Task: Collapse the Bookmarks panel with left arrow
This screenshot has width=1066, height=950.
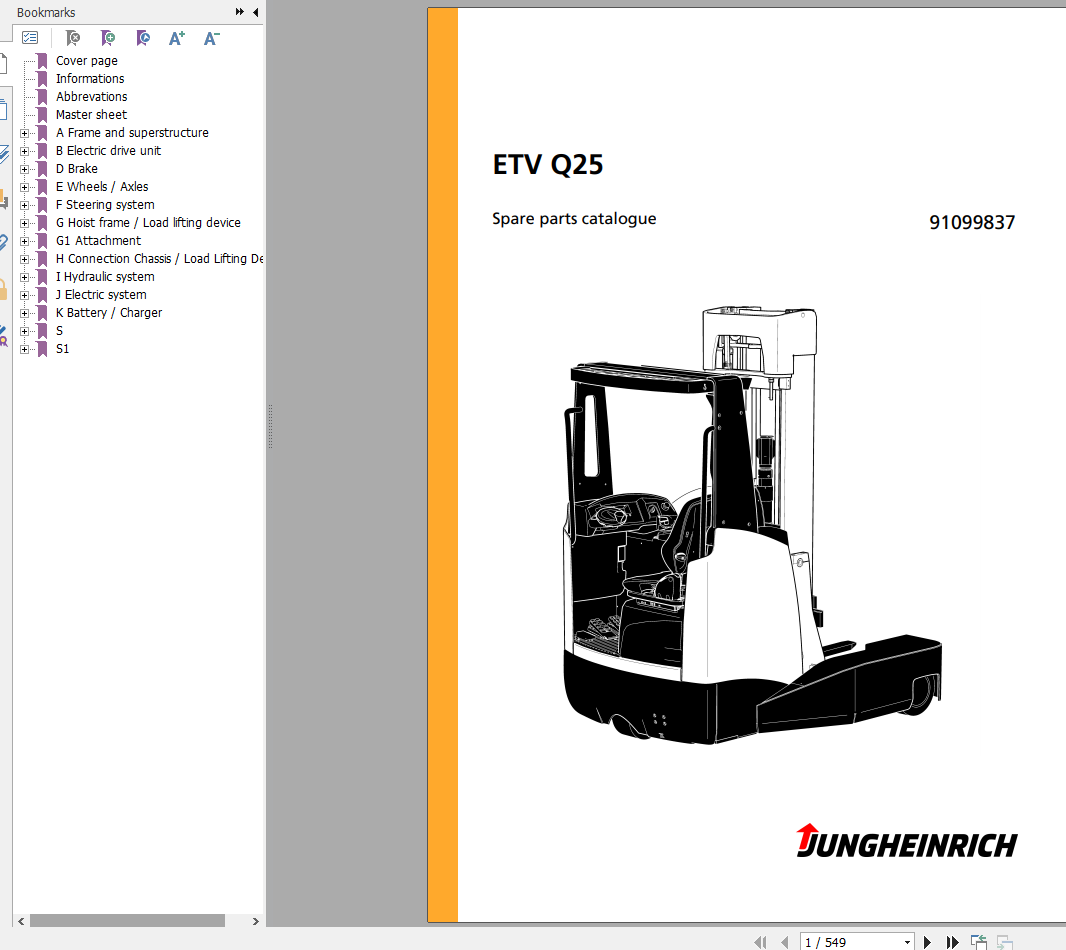Action: 256,12
